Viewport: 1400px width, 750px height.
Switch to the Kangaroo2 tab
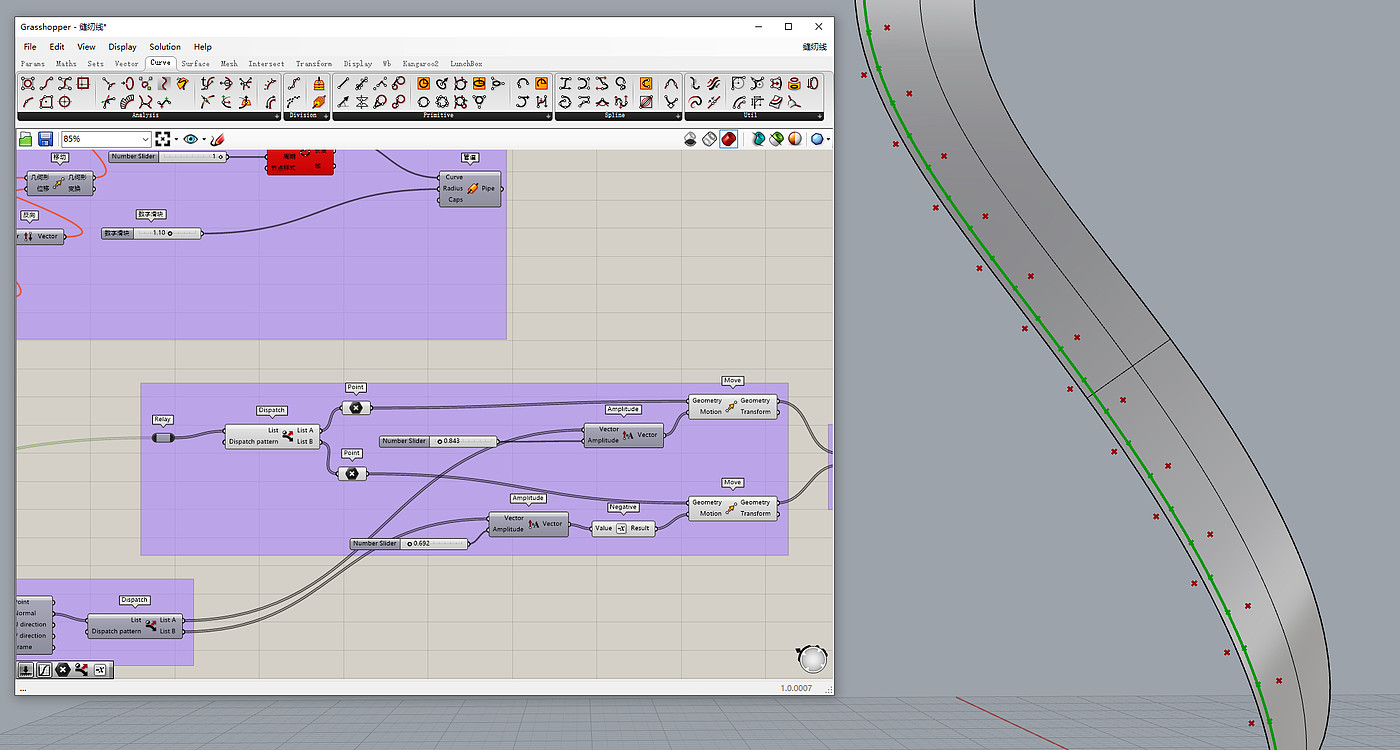420,63
